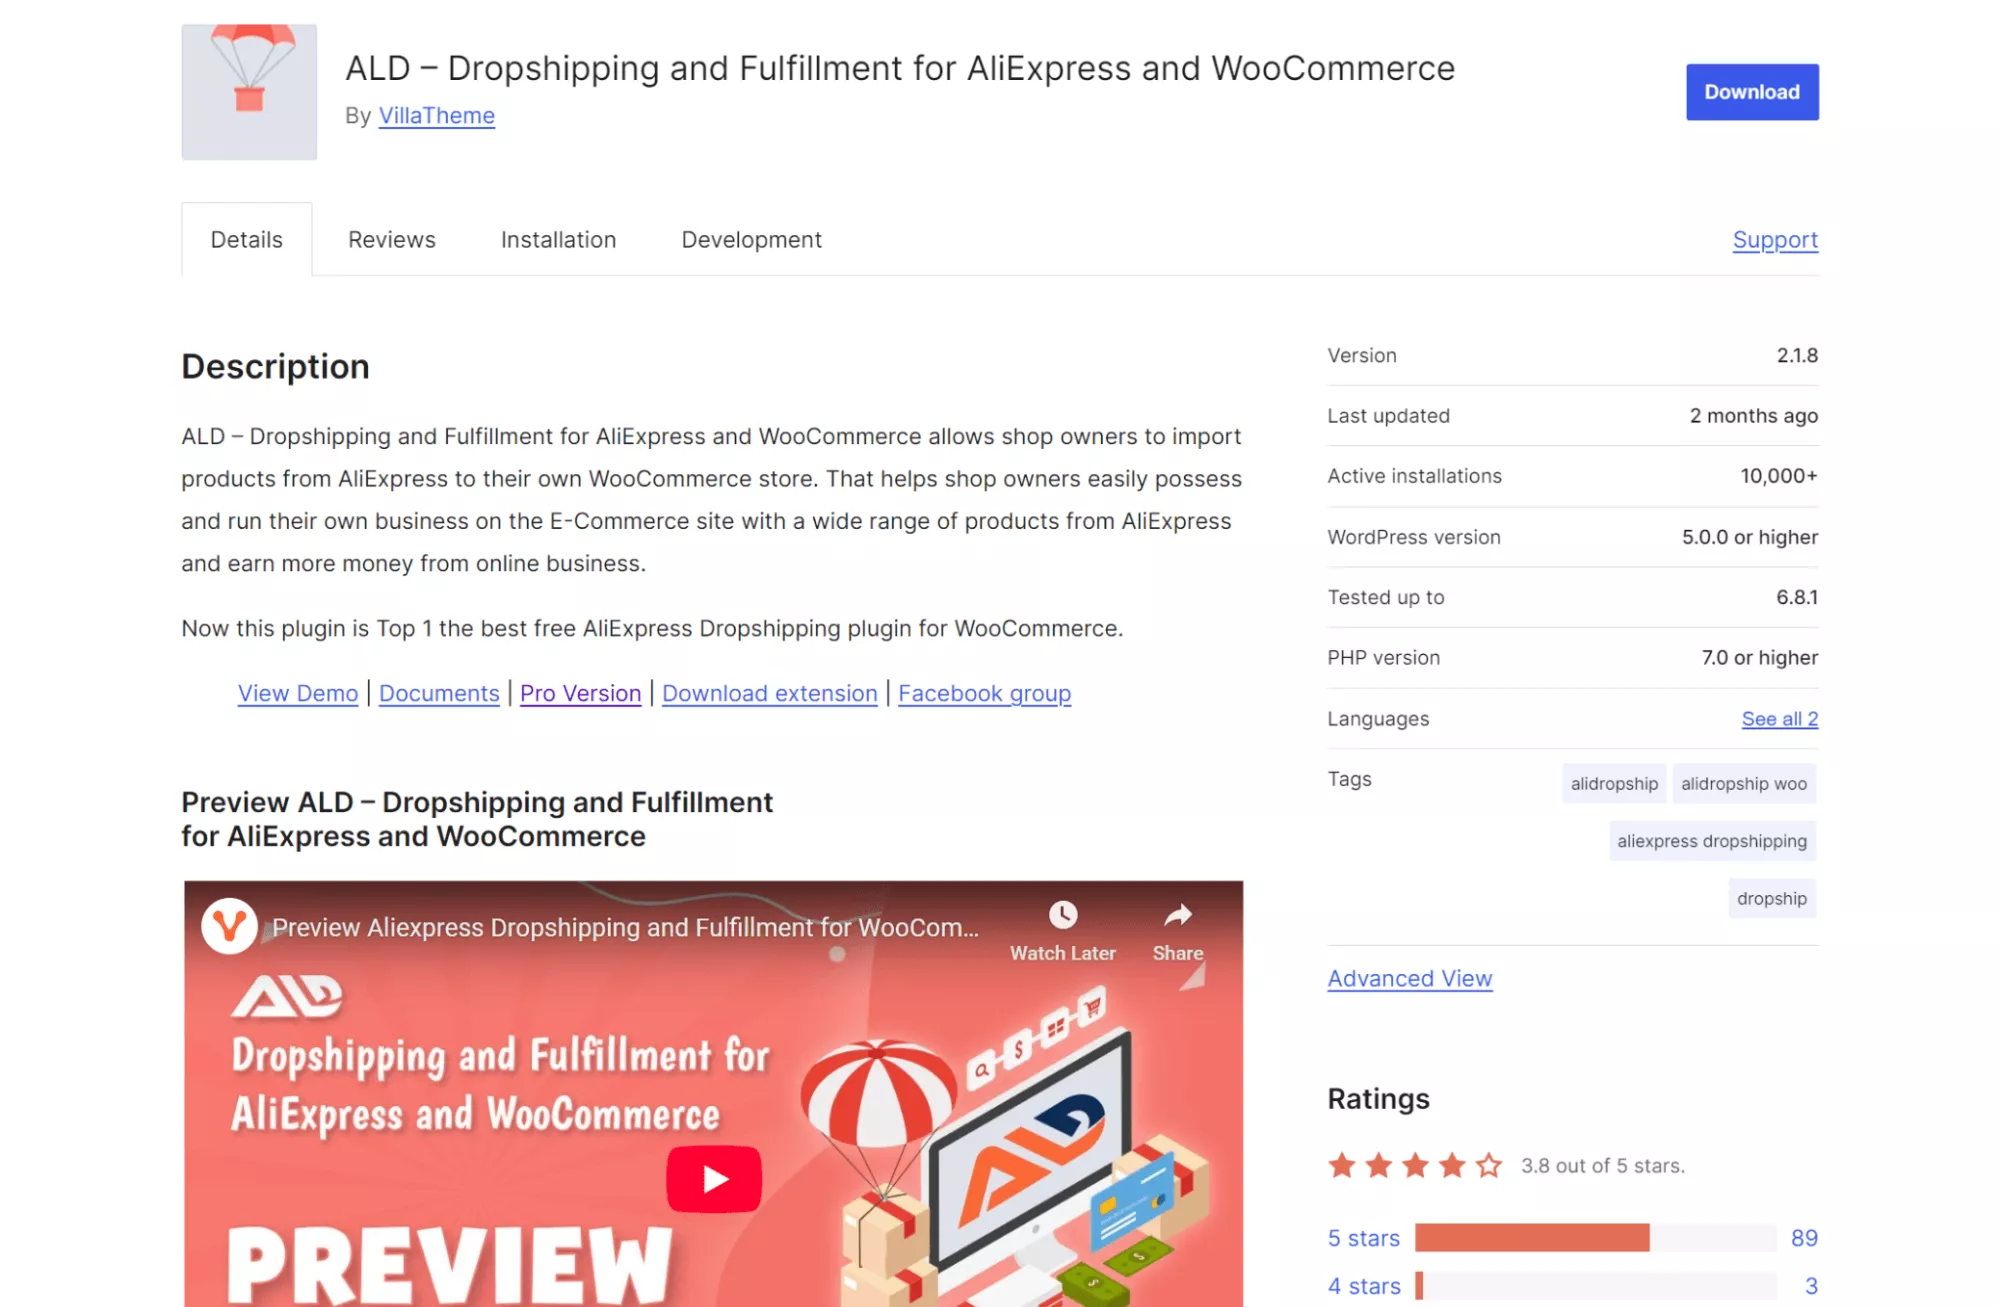Screen dimensions: 1999x1307
Task: Click the 3.8 out of 5 stars text
Action: point(1603,1166)
